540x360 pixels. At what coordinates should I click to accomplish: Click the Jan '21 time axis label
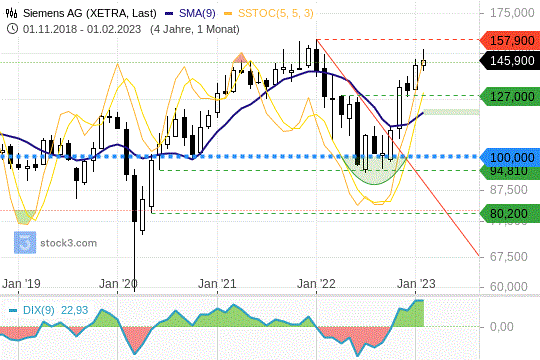217,284
